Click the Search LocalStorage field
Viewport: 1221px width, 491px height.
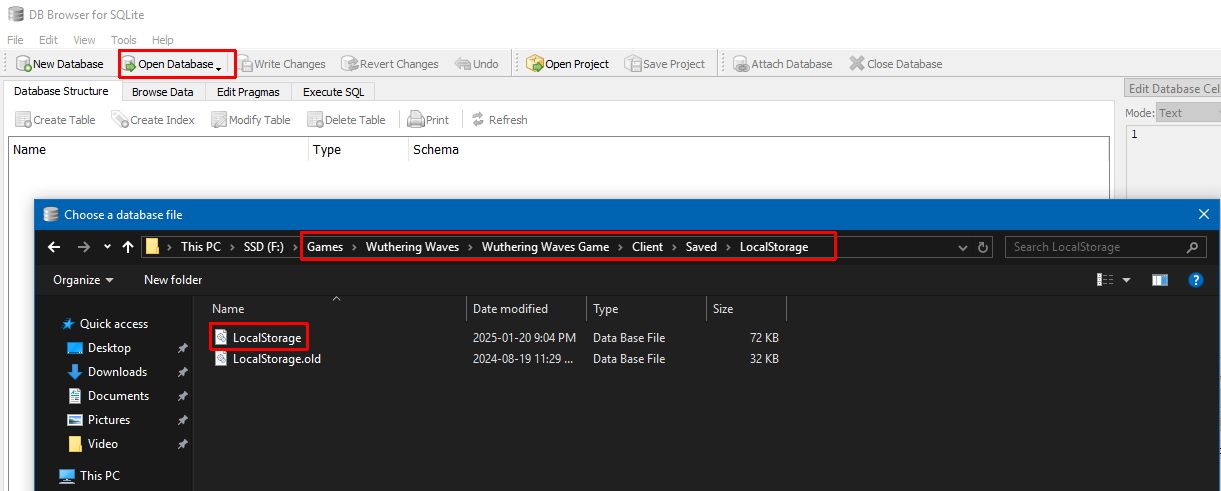pyautogui.click(x=1105, y=247)
